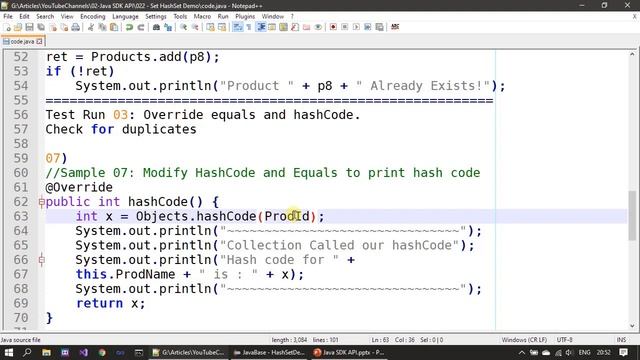
Task: Create a new document with toolbar icon
Action: pyautogui.click(x=7, y=27)
